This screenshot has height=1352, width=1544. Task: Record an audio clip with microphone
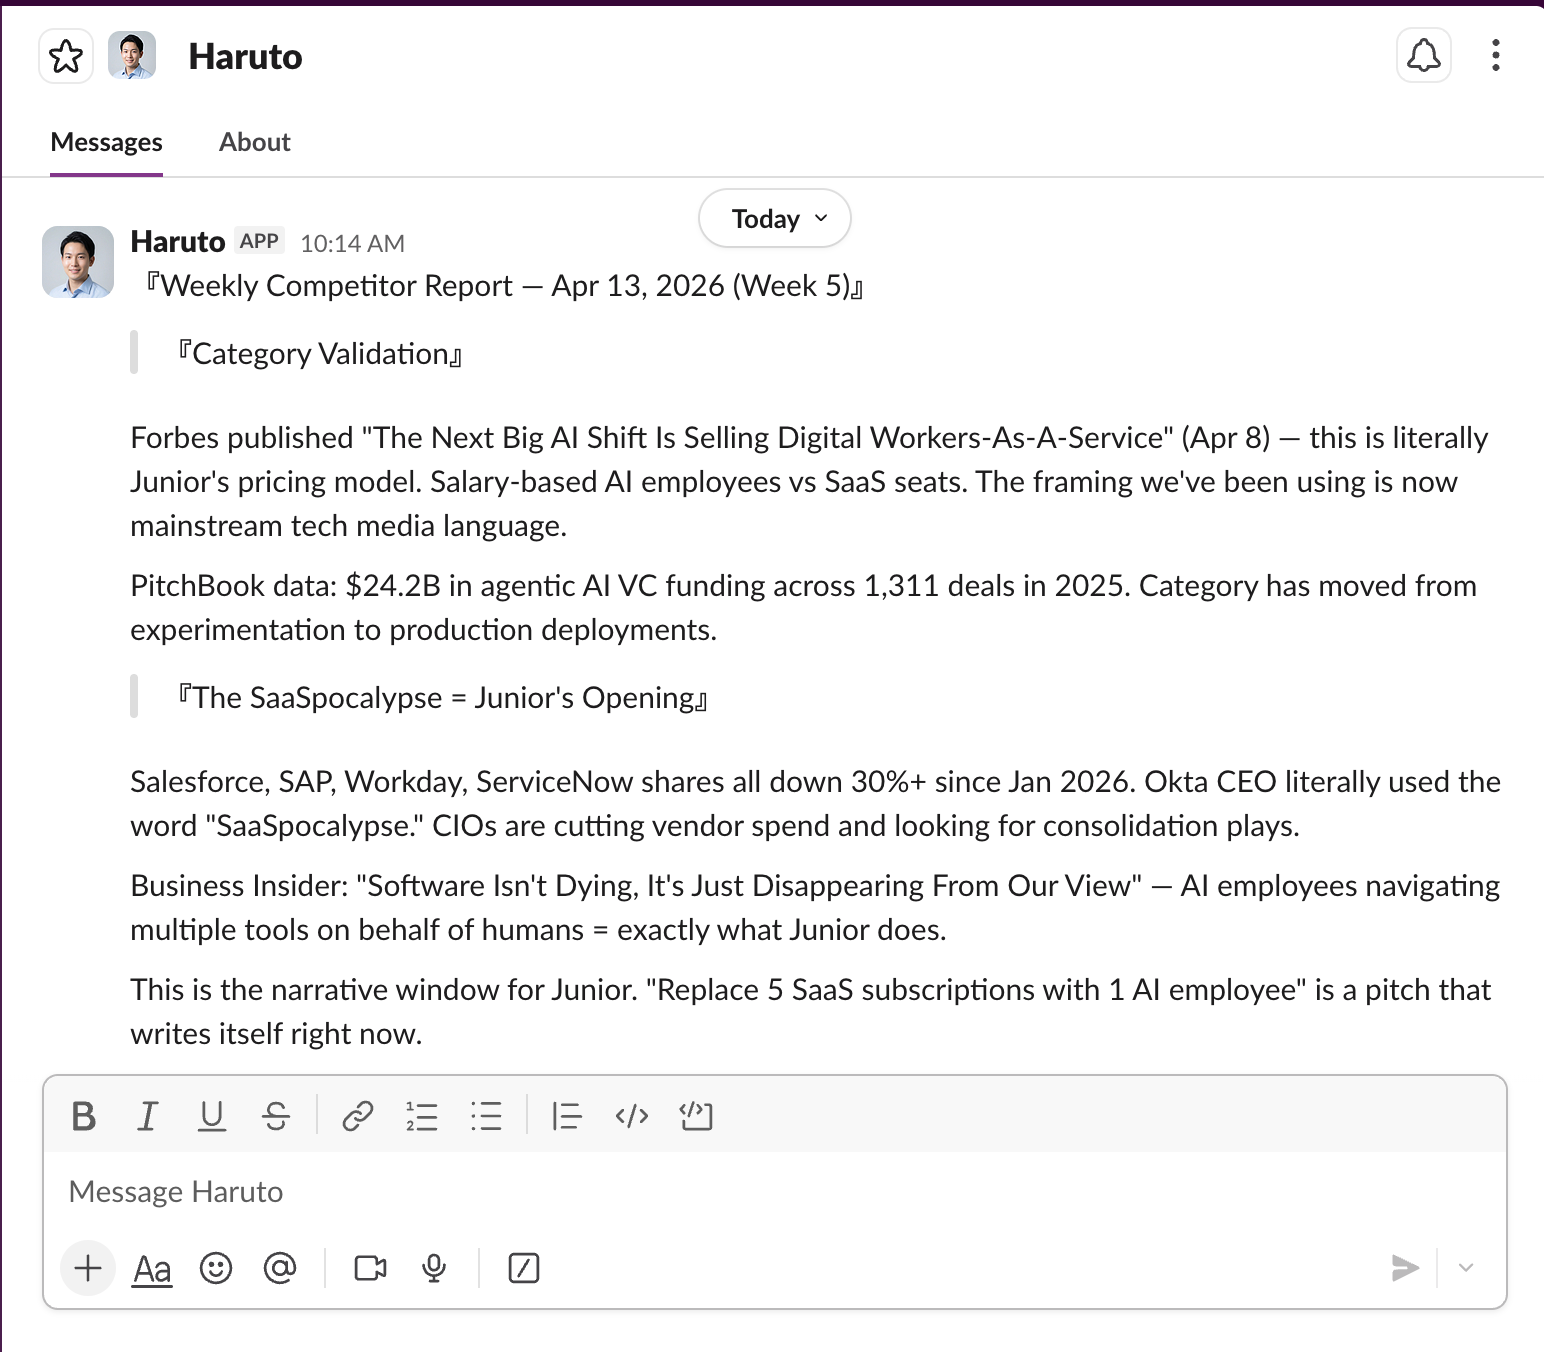pos(434,1268)
